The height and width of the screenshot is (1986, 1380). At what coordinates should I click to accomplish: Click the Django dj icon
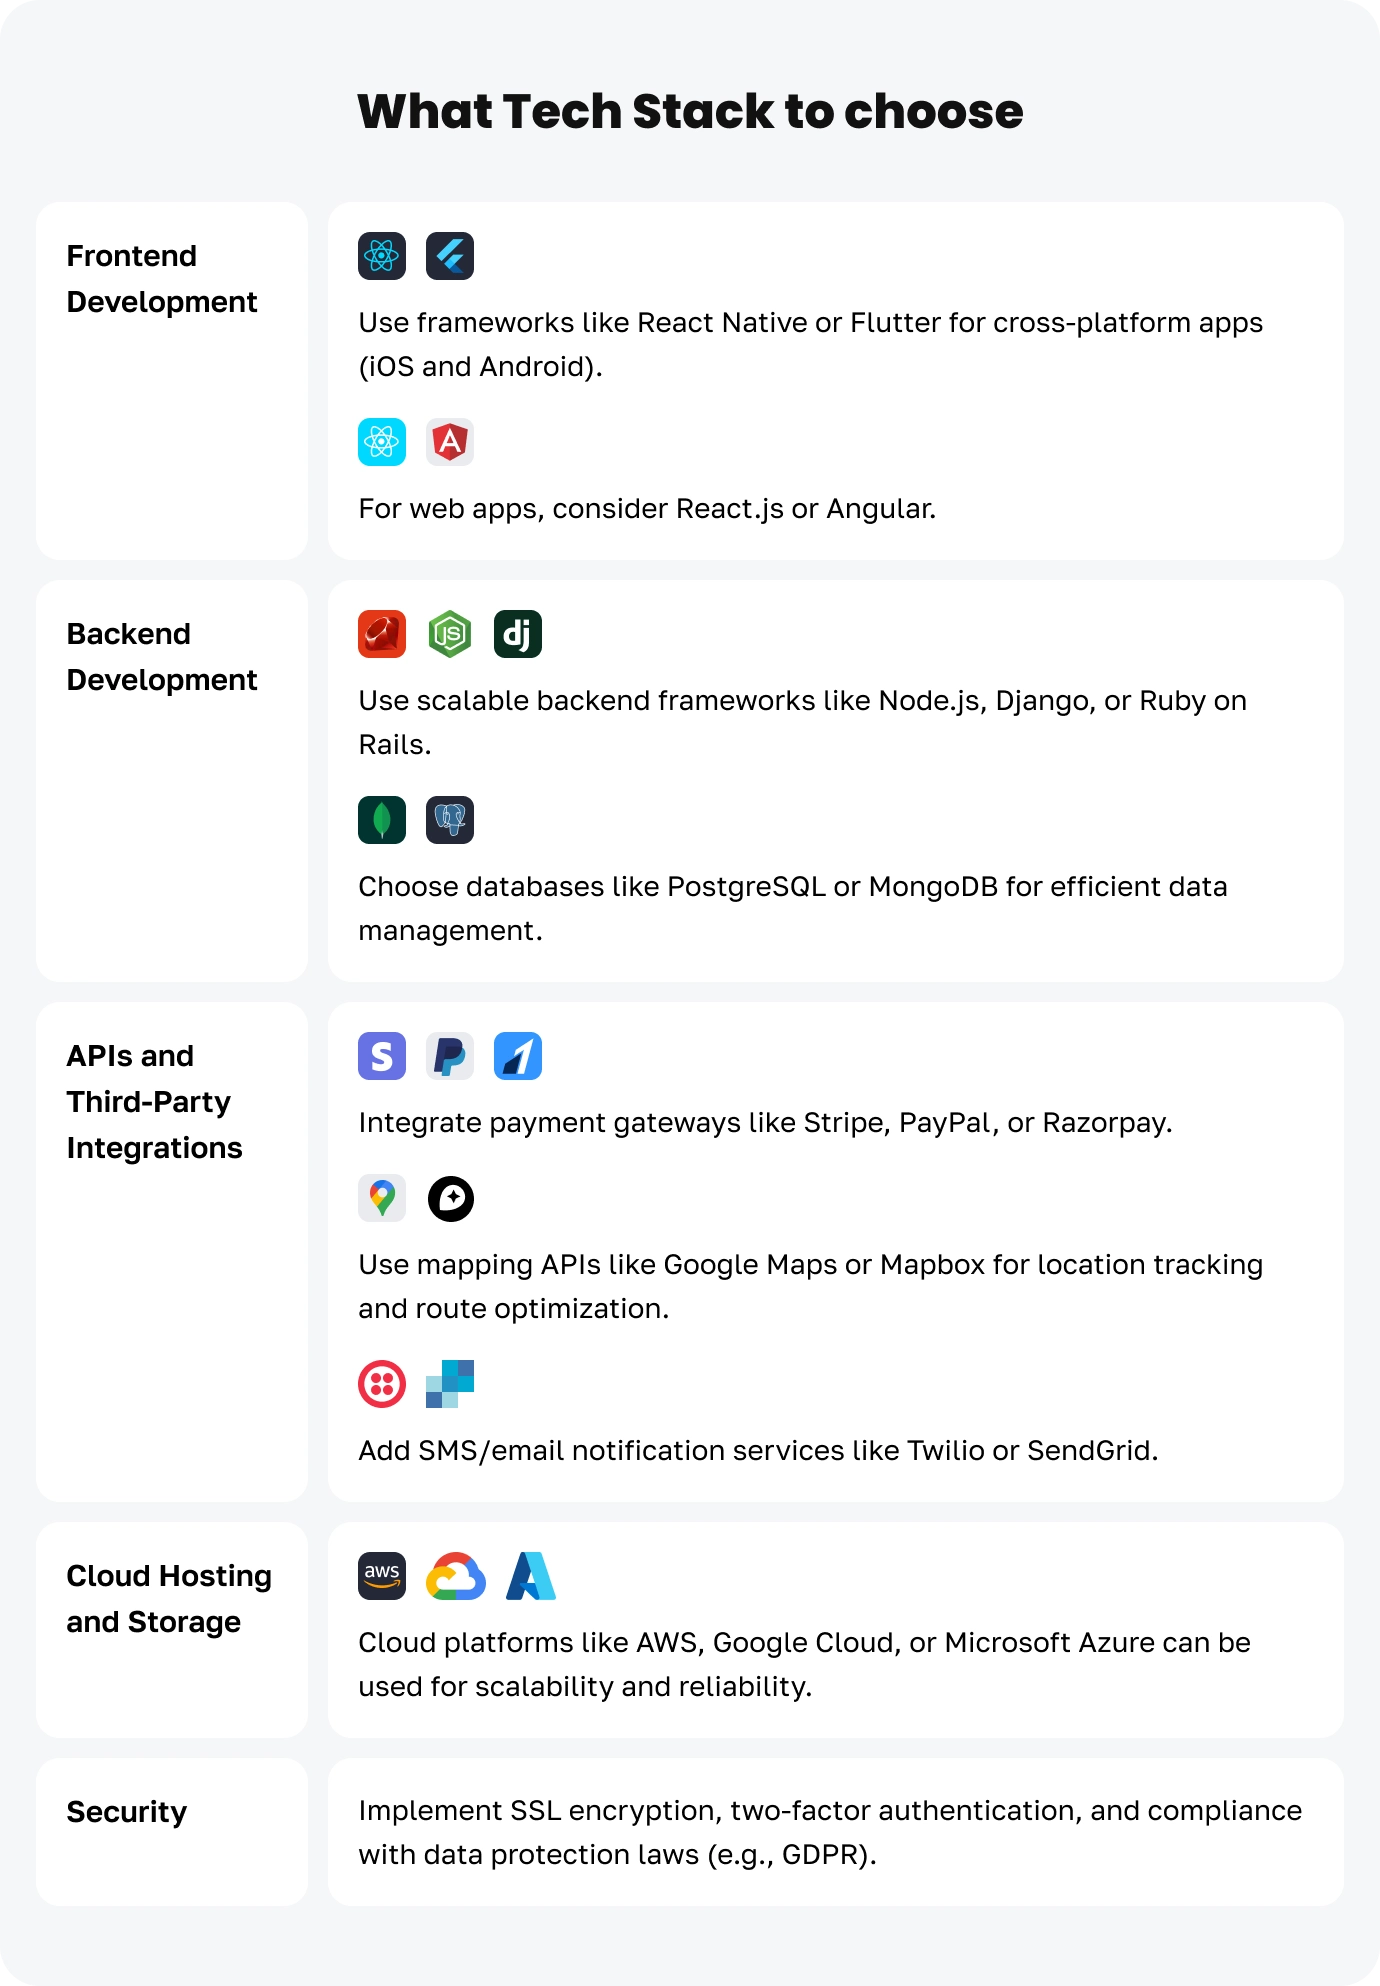coord(518,634)
